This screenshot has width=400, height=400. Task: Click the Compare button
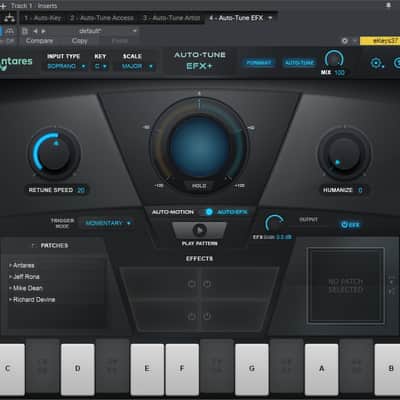39,41
